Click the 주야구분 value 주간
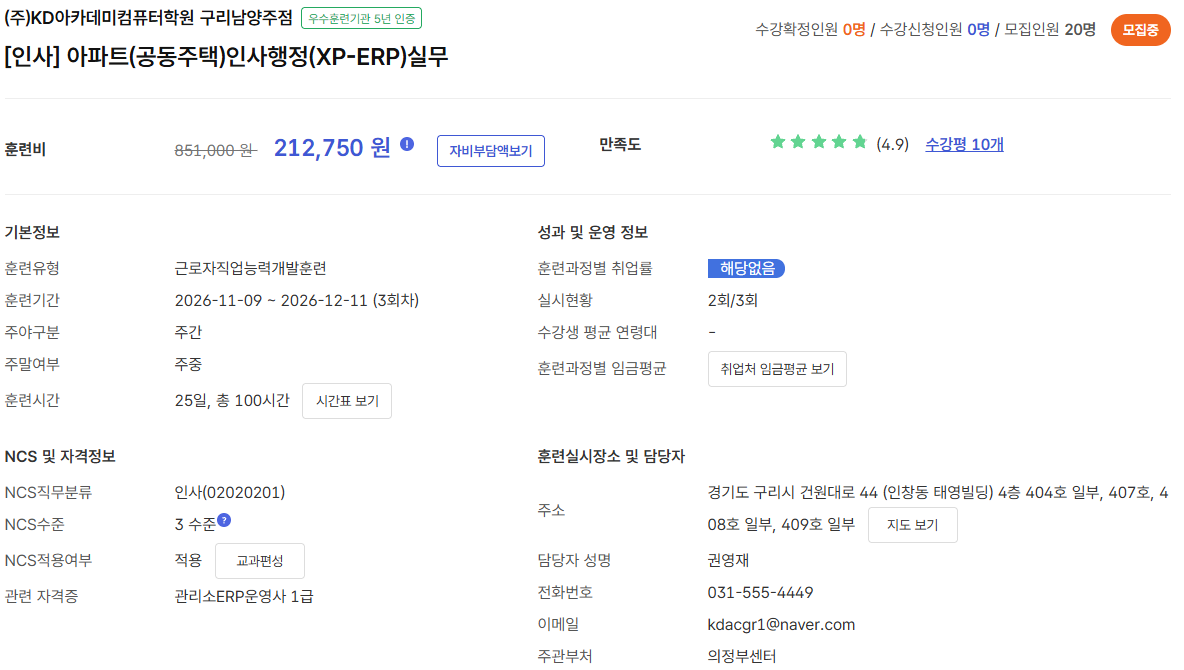This screenshot has height=670, width=1184. pos(188,332)
